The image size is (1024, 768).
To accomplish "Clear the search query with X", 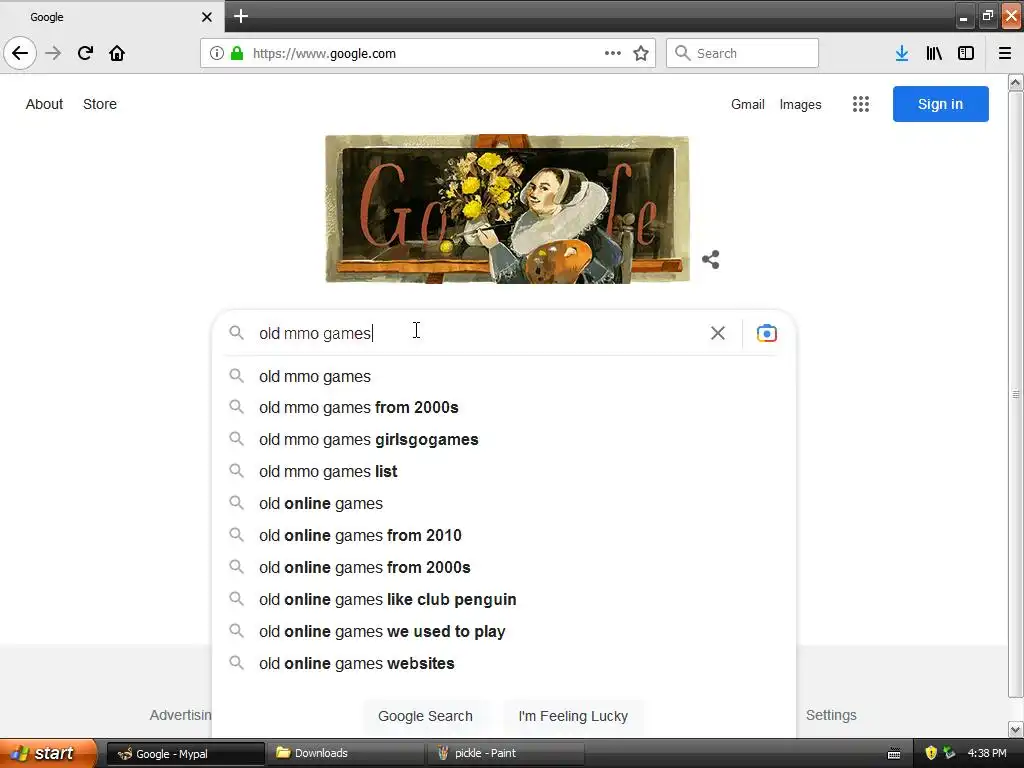I will [x=718, y=333].
